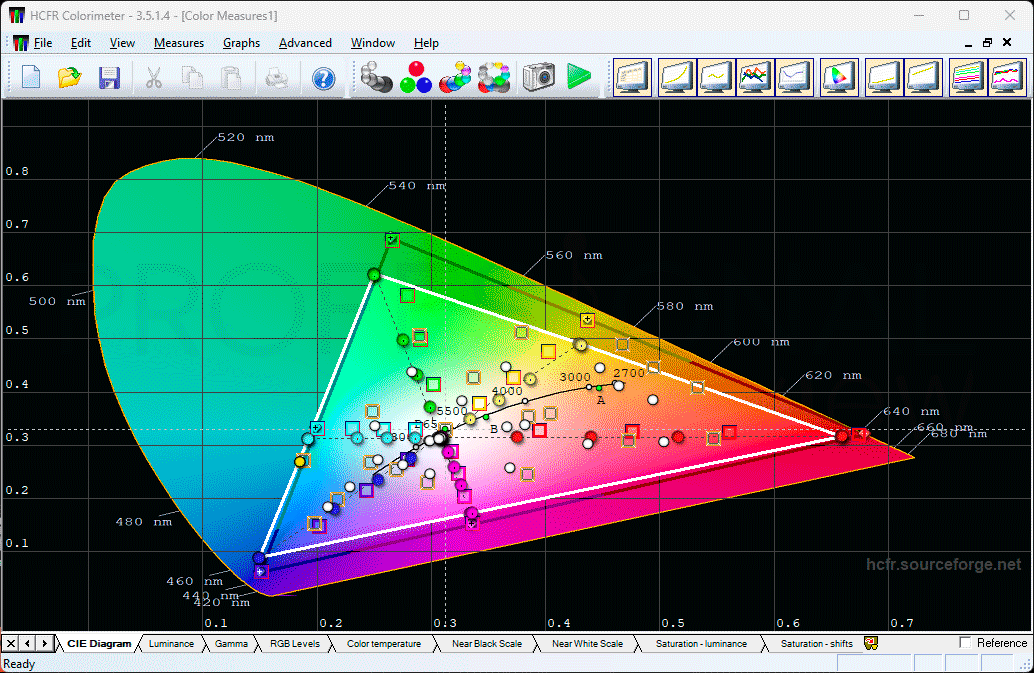This screenshot has height=673, width=1034.
Task: Measure gray scale with gray spheres icon
Action: tap(377, 77)
